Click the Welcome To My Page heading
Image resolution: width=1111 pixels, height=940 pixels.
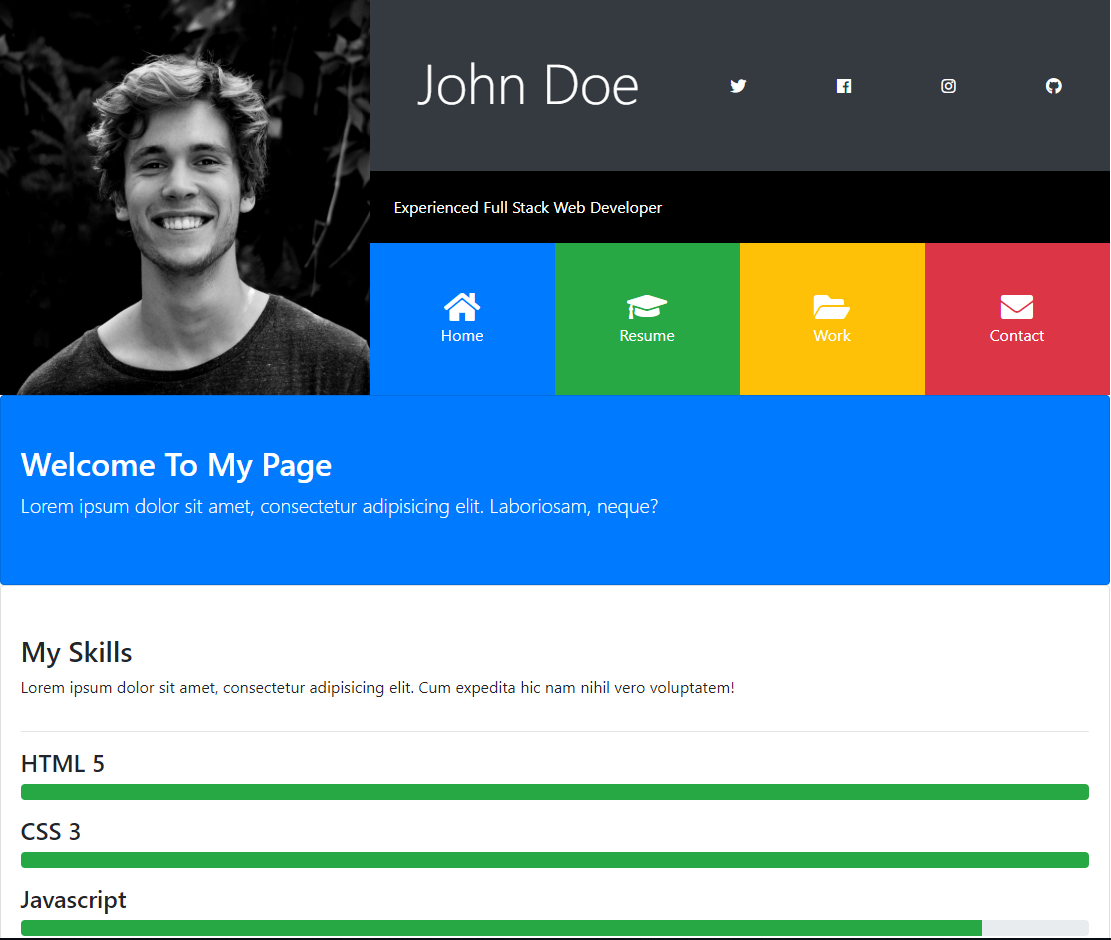coord(177,465)
